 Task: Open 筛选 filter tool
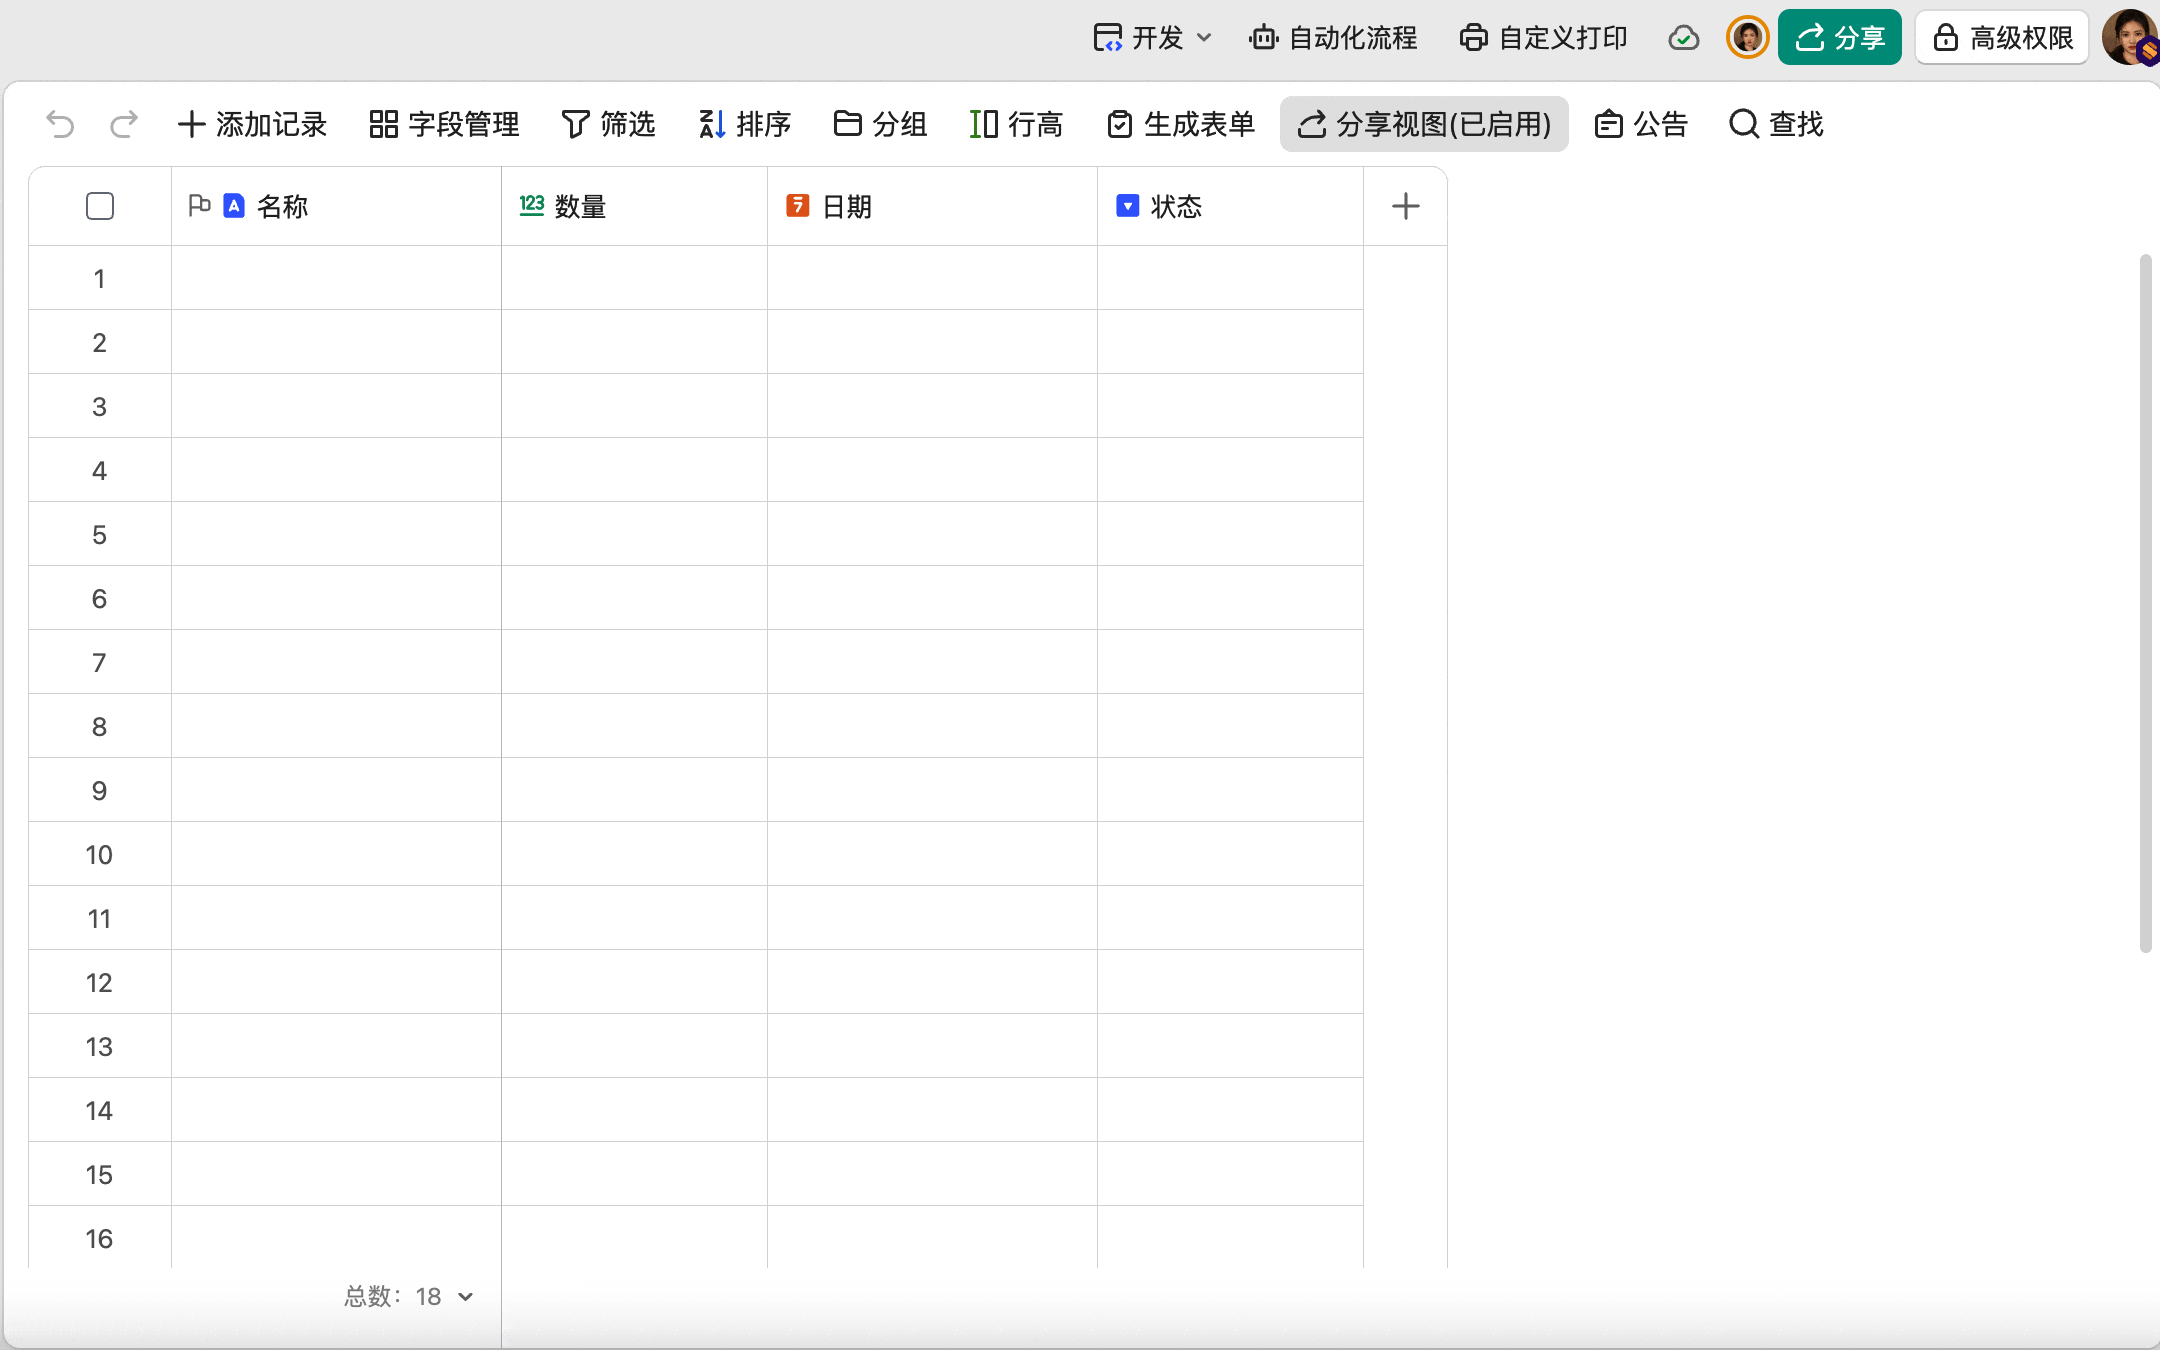[608, 124]
